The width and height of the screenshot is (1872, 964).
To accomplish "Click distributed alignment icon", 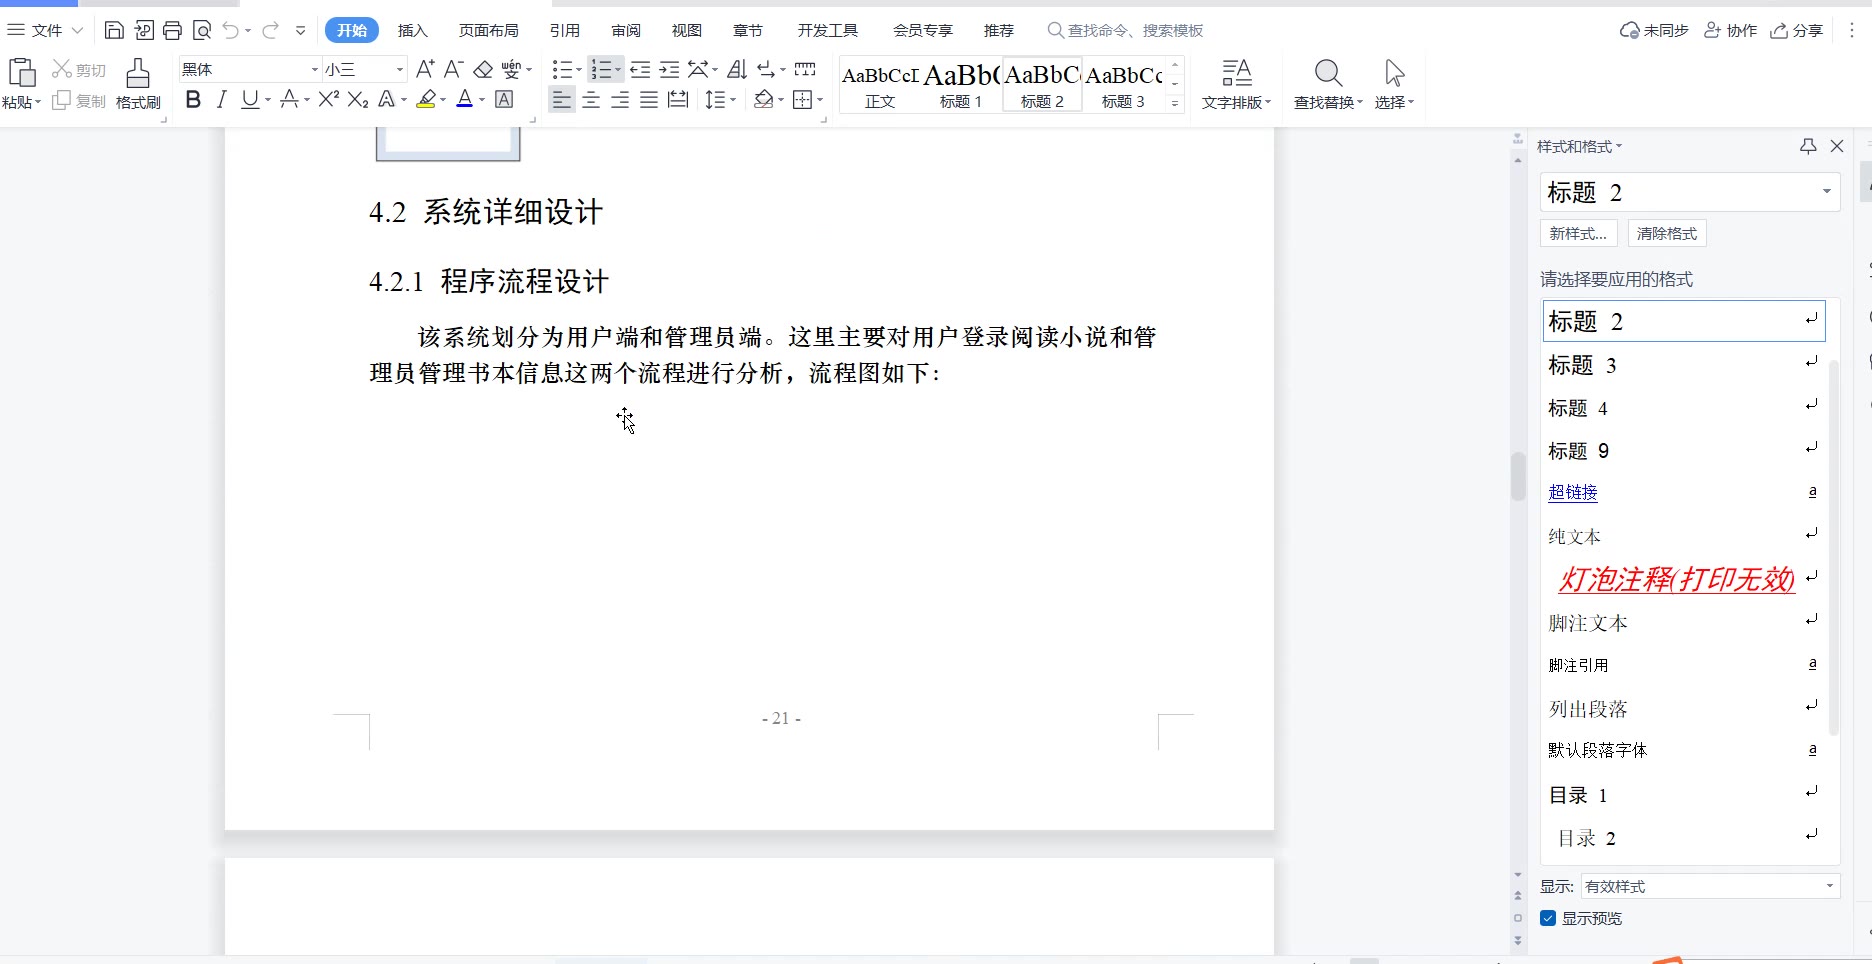I will 678,100.
